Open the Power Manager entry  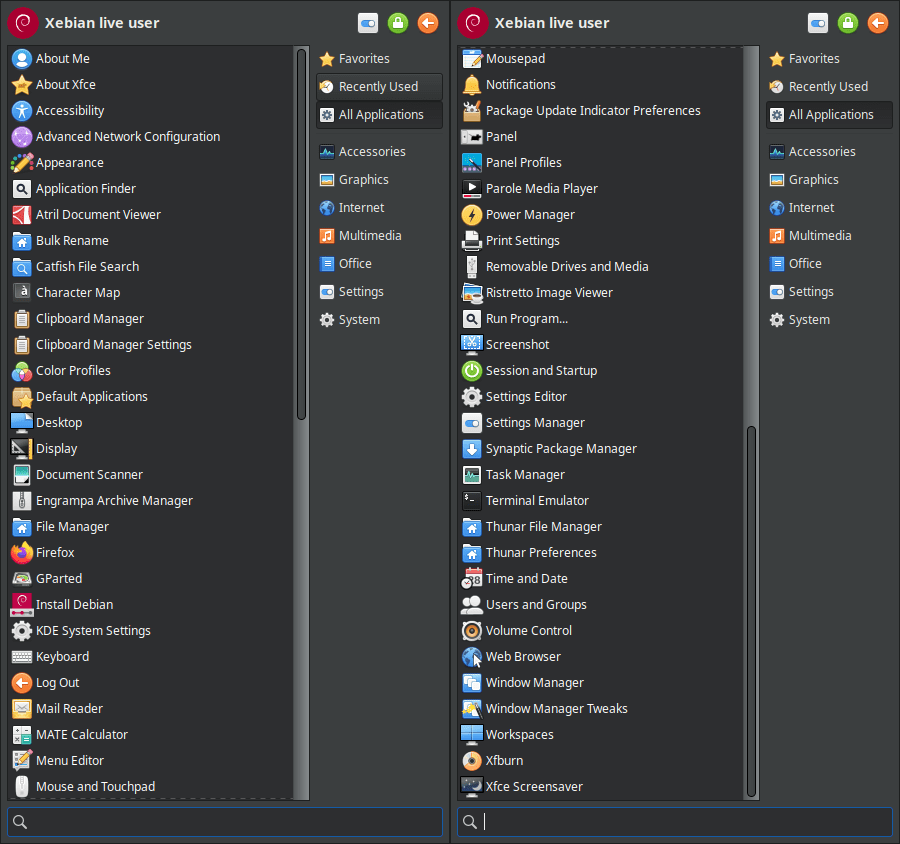(529, 215)
